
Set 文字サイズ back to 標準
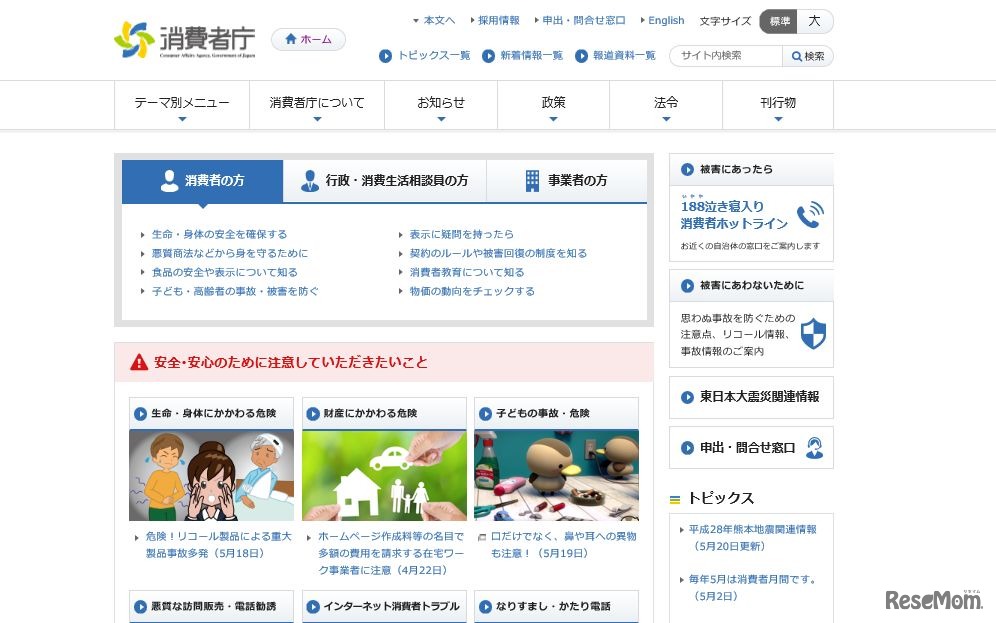click(x=778, y=20)
